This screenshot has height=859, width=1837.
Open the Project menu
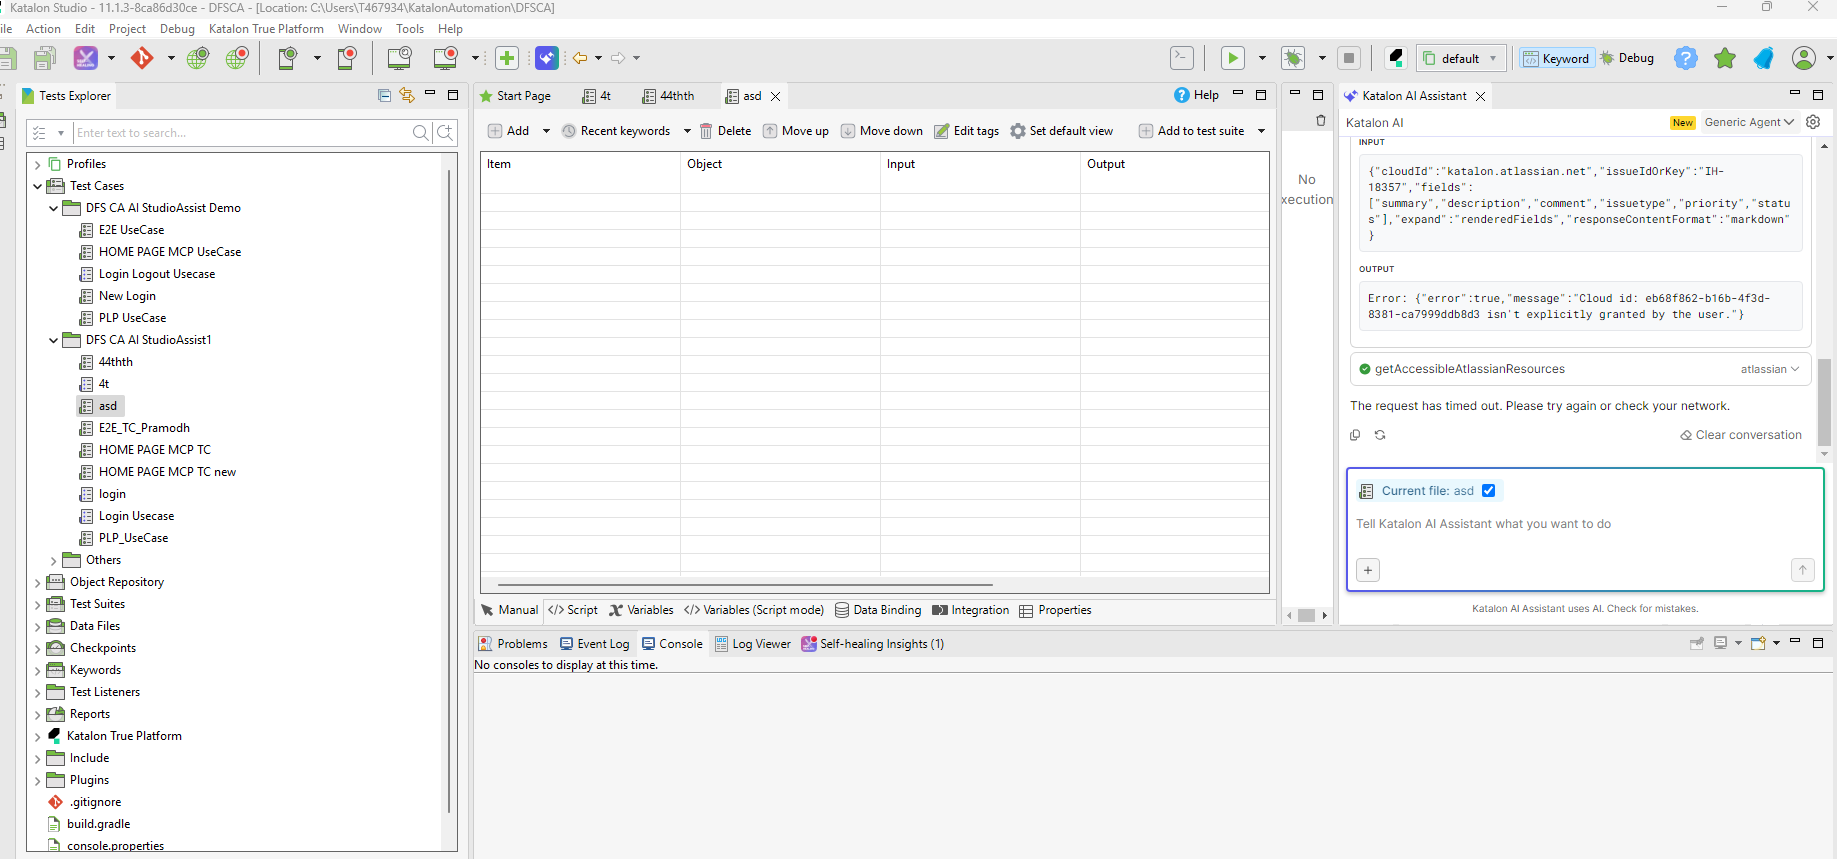pos(127,29)
